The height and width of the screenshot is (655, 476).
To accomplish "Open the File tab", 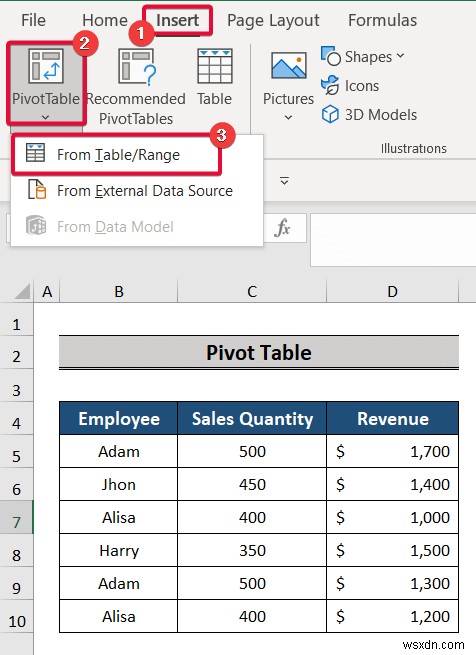I will click(33, 20).
